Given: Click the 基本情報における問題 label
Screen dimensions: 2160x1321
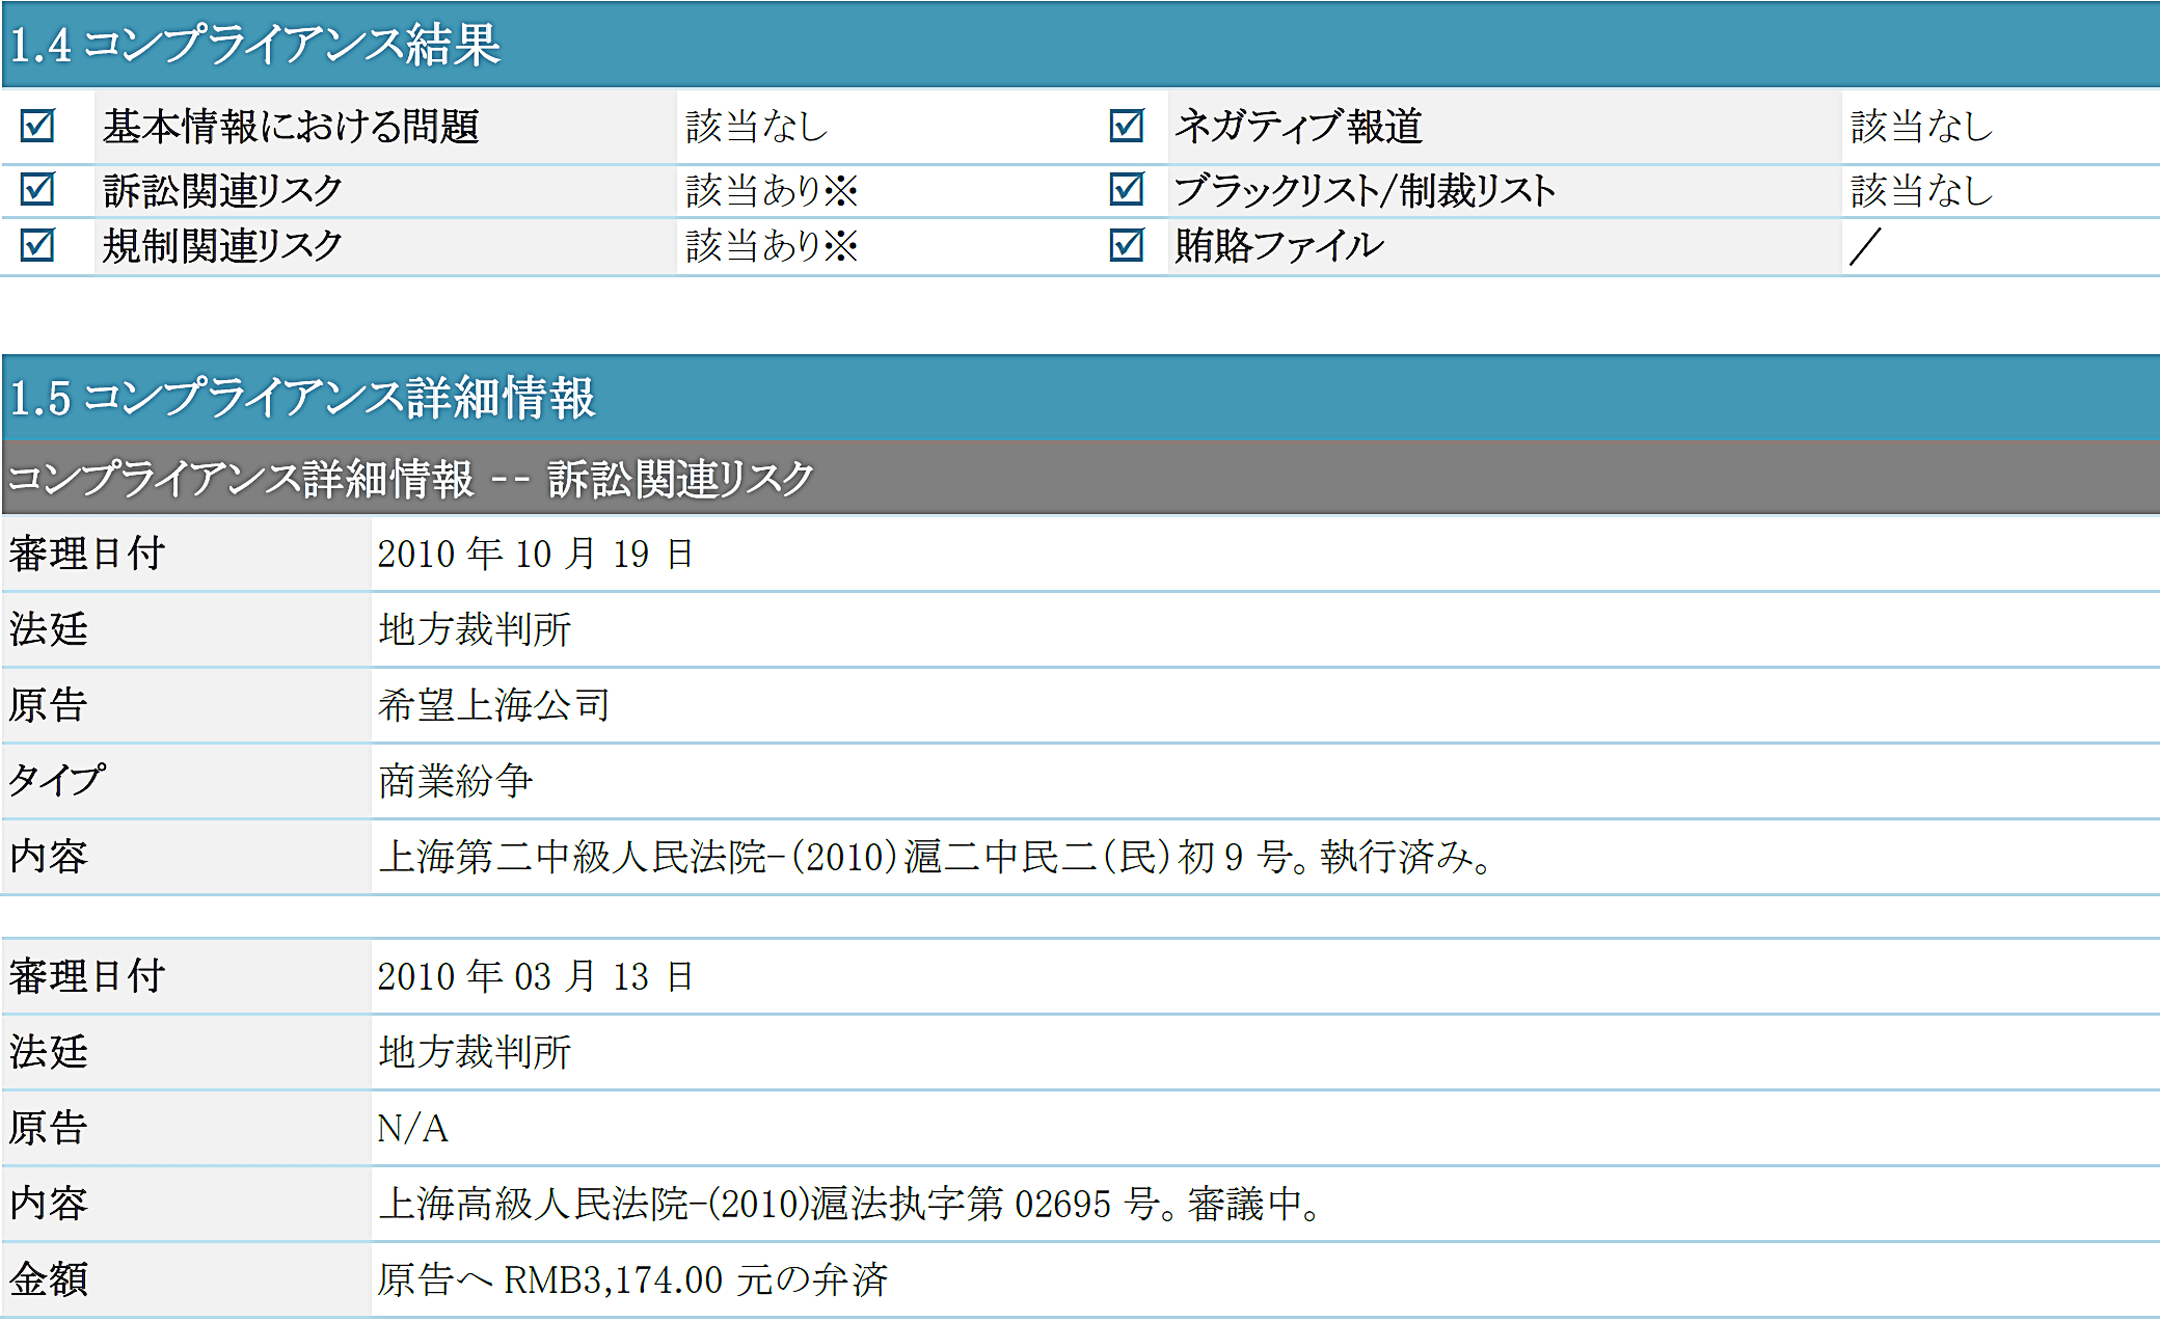Looking at the screenshot, I should point(291,127).
